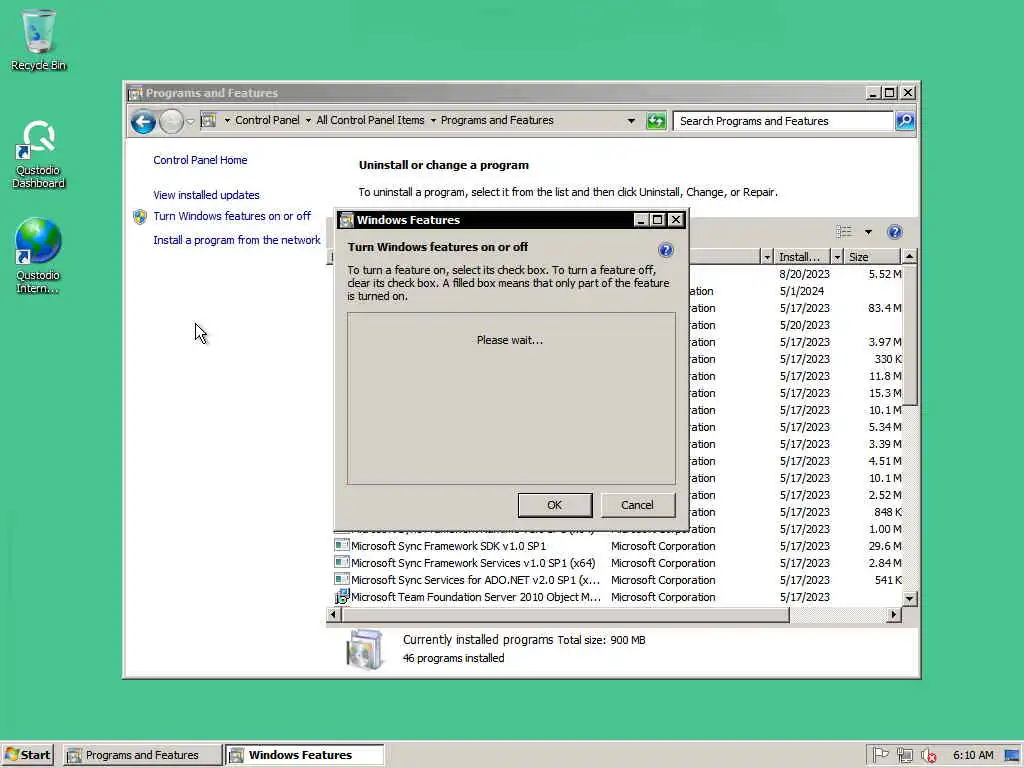Sort by the Size column header
This screenshot has height=768, width=1024.
(x=872, y=257)
